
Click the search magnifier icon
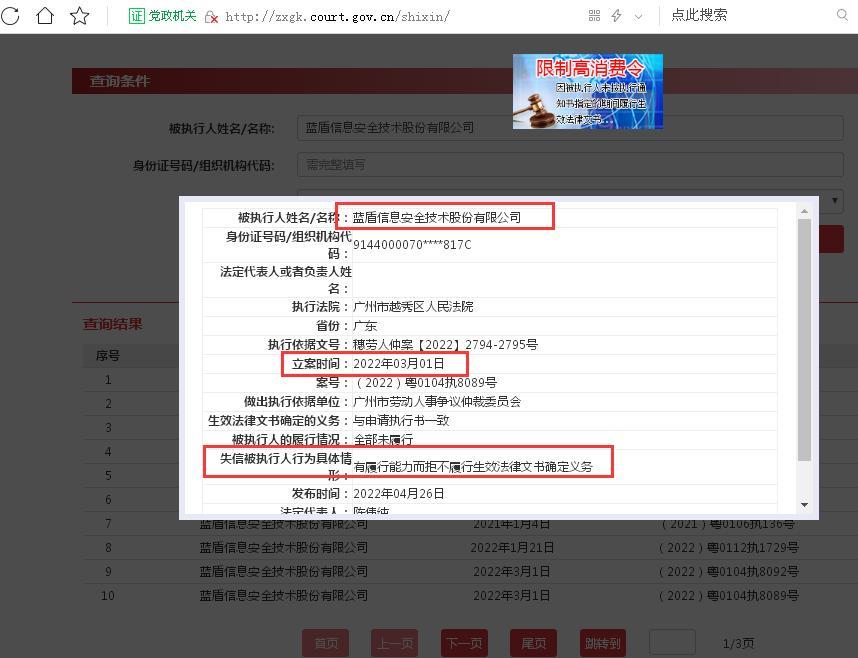pyautogui.click(x=843, y=15)
